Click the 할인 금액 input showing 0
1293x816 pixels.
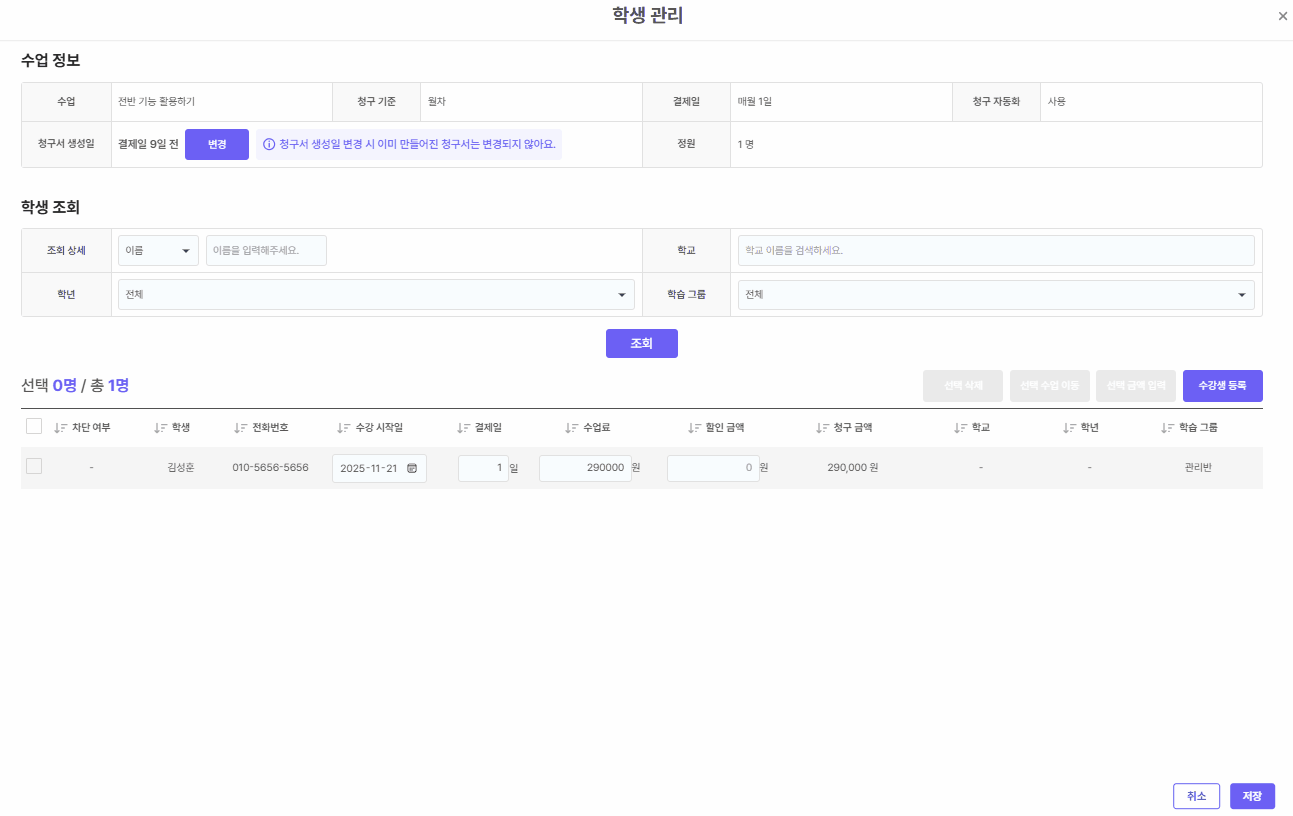(x=713, y=468)
